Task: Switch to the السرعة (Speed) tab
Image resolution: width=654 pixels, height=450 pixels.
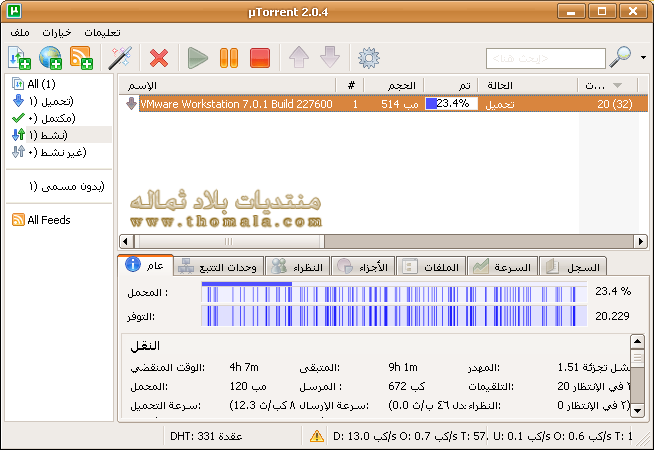Action: pyautogui.click(x=503, y=266)
